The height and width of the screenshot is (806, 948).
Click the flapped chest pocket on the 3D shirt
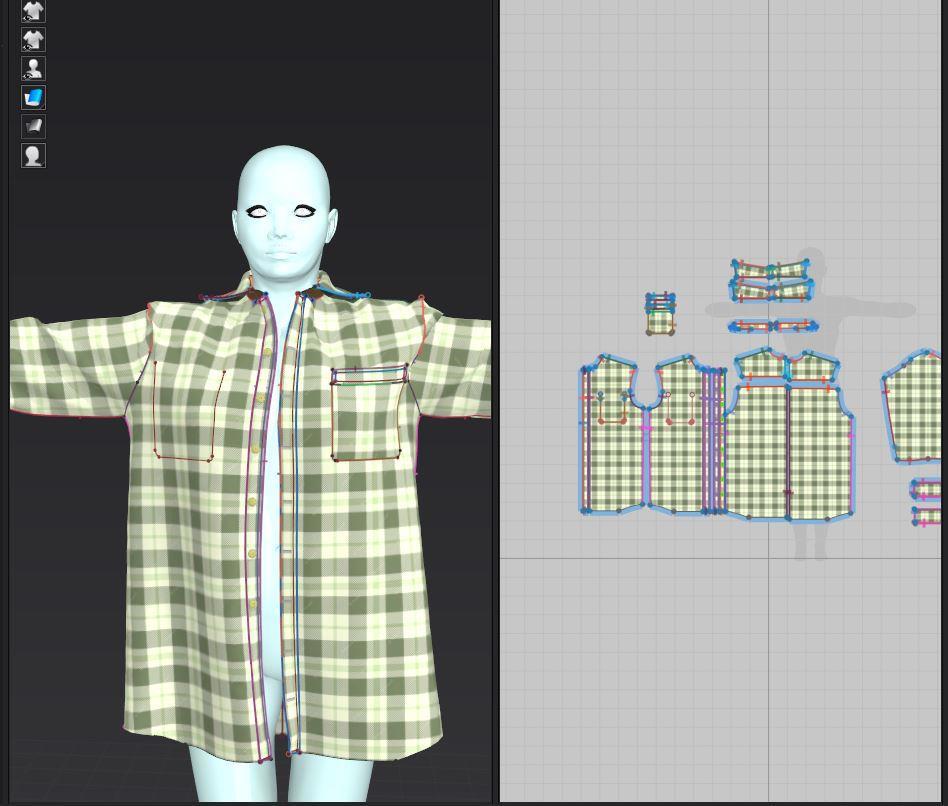(367, 415)
